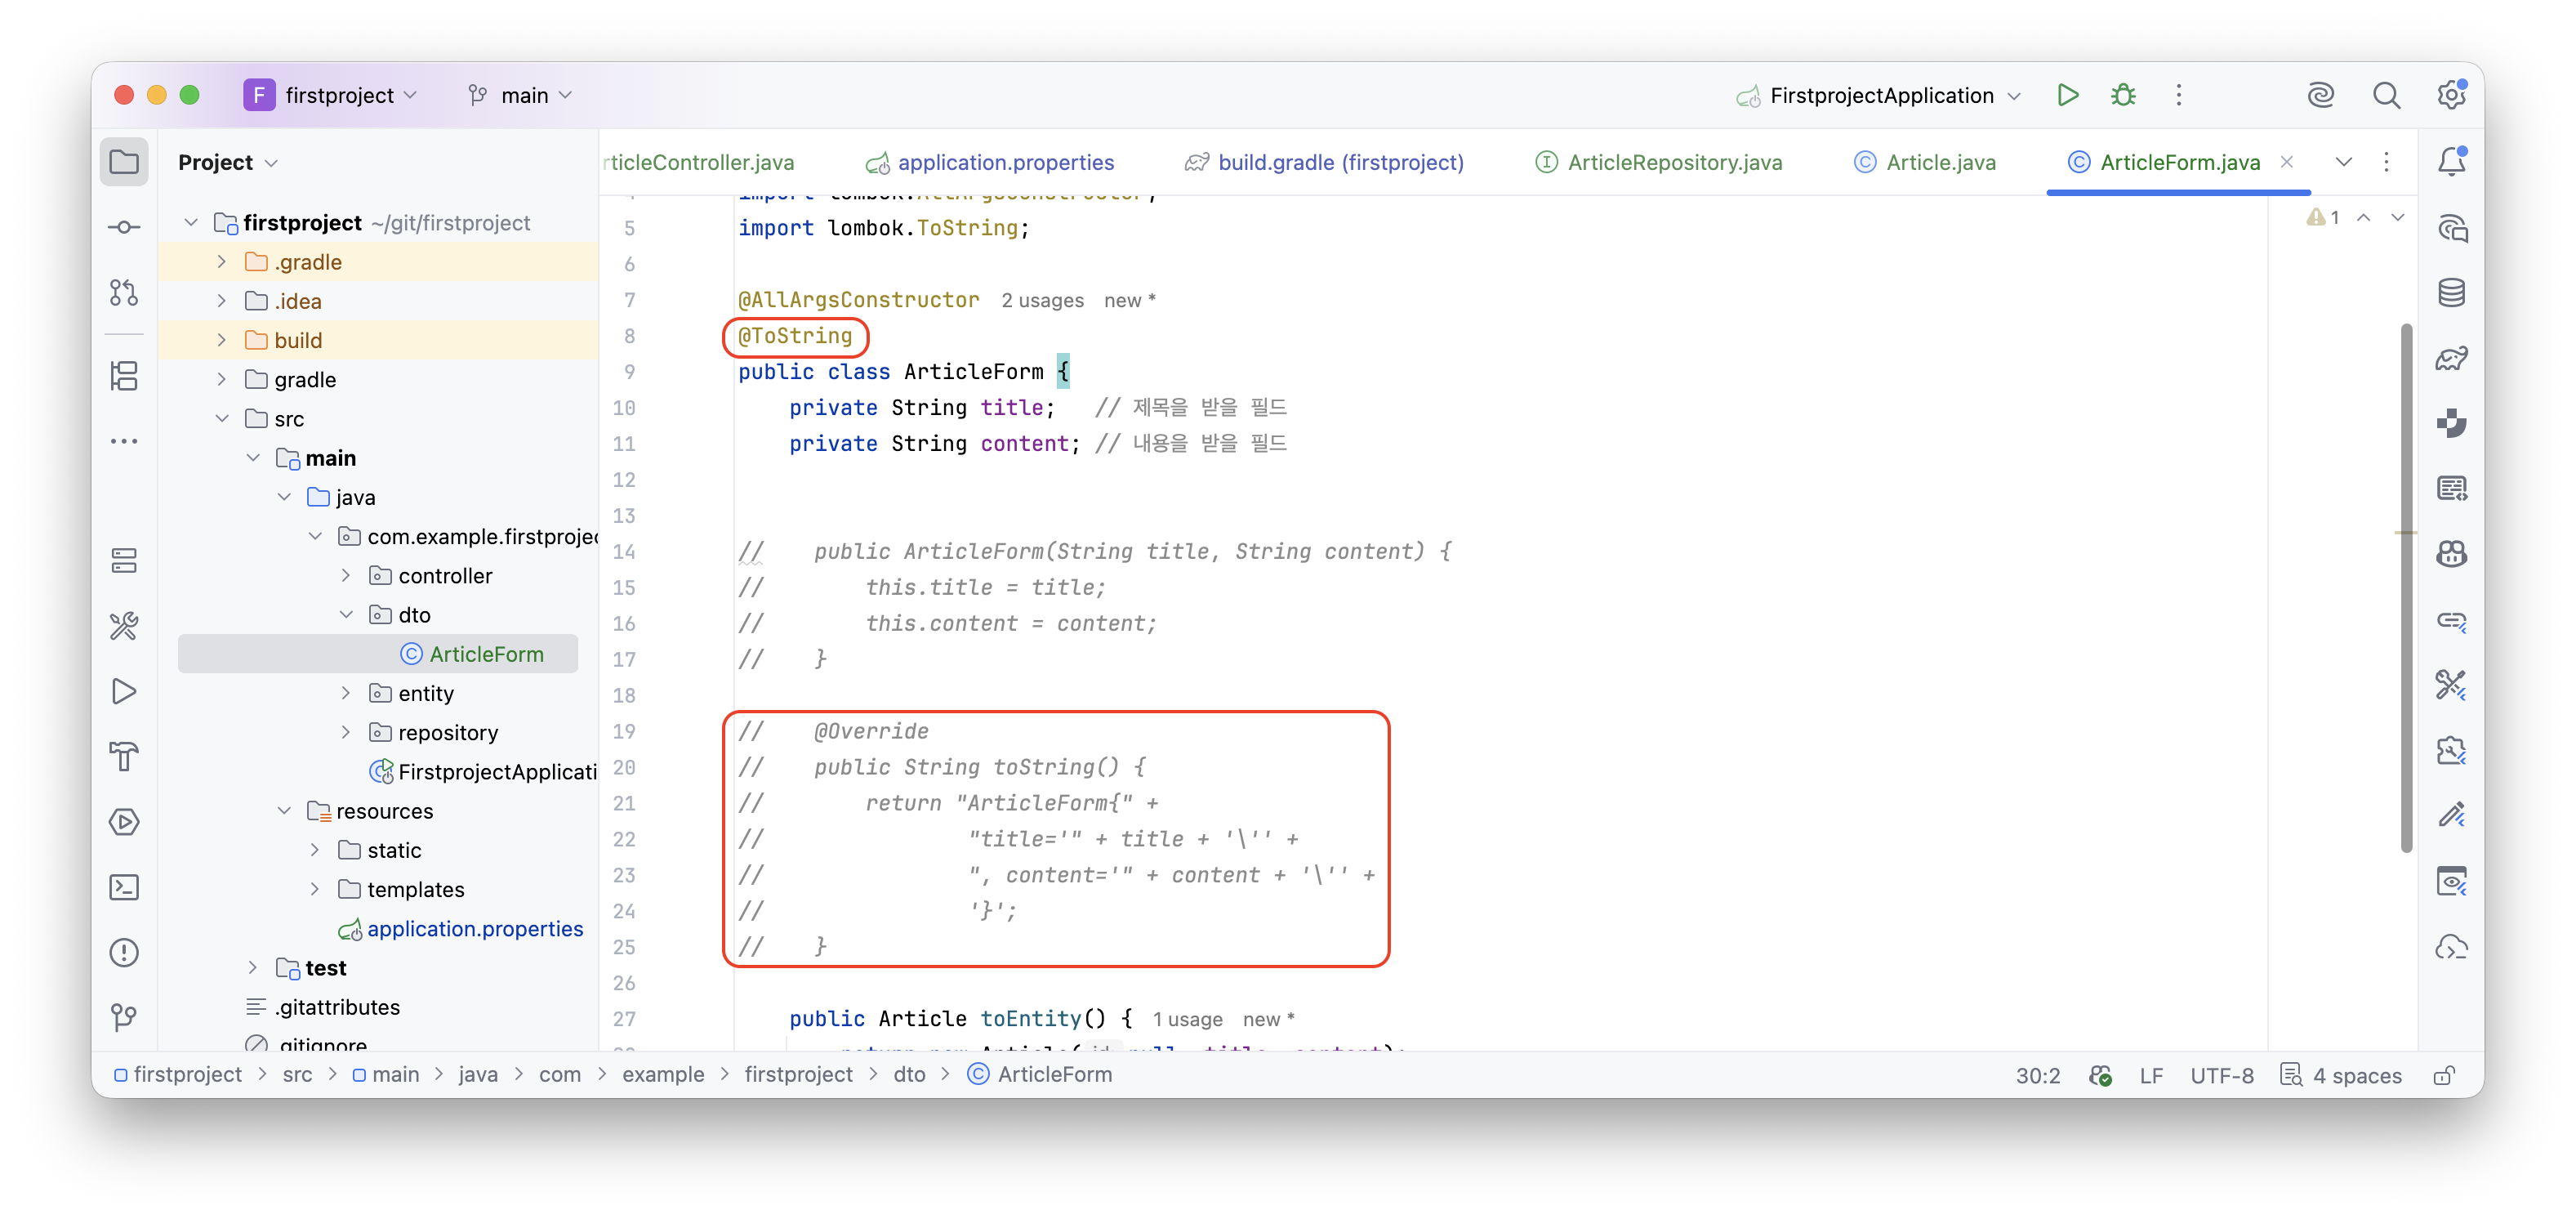This screenshot has width=2576, height=1219.
Task: Debug FirstprojectApplication with the bug icon
Action: click(2123, 95)
